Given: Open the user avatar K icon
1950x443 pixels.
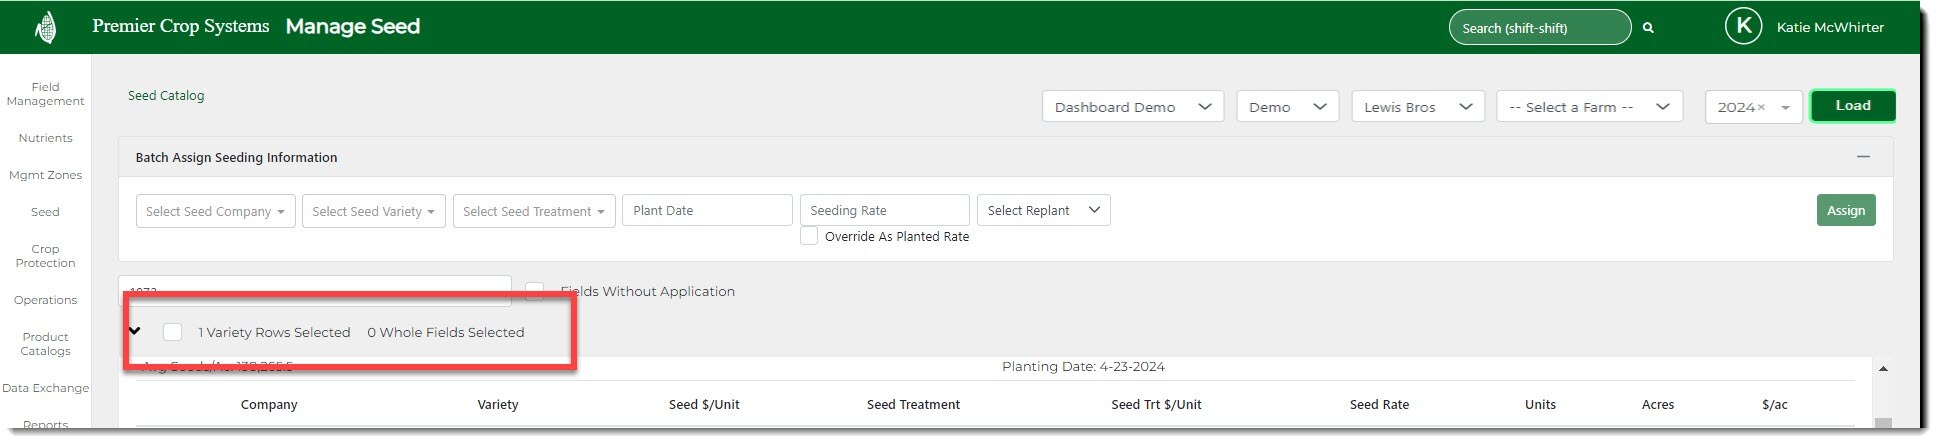Looking at the screenshot, I should [1743, 27].
